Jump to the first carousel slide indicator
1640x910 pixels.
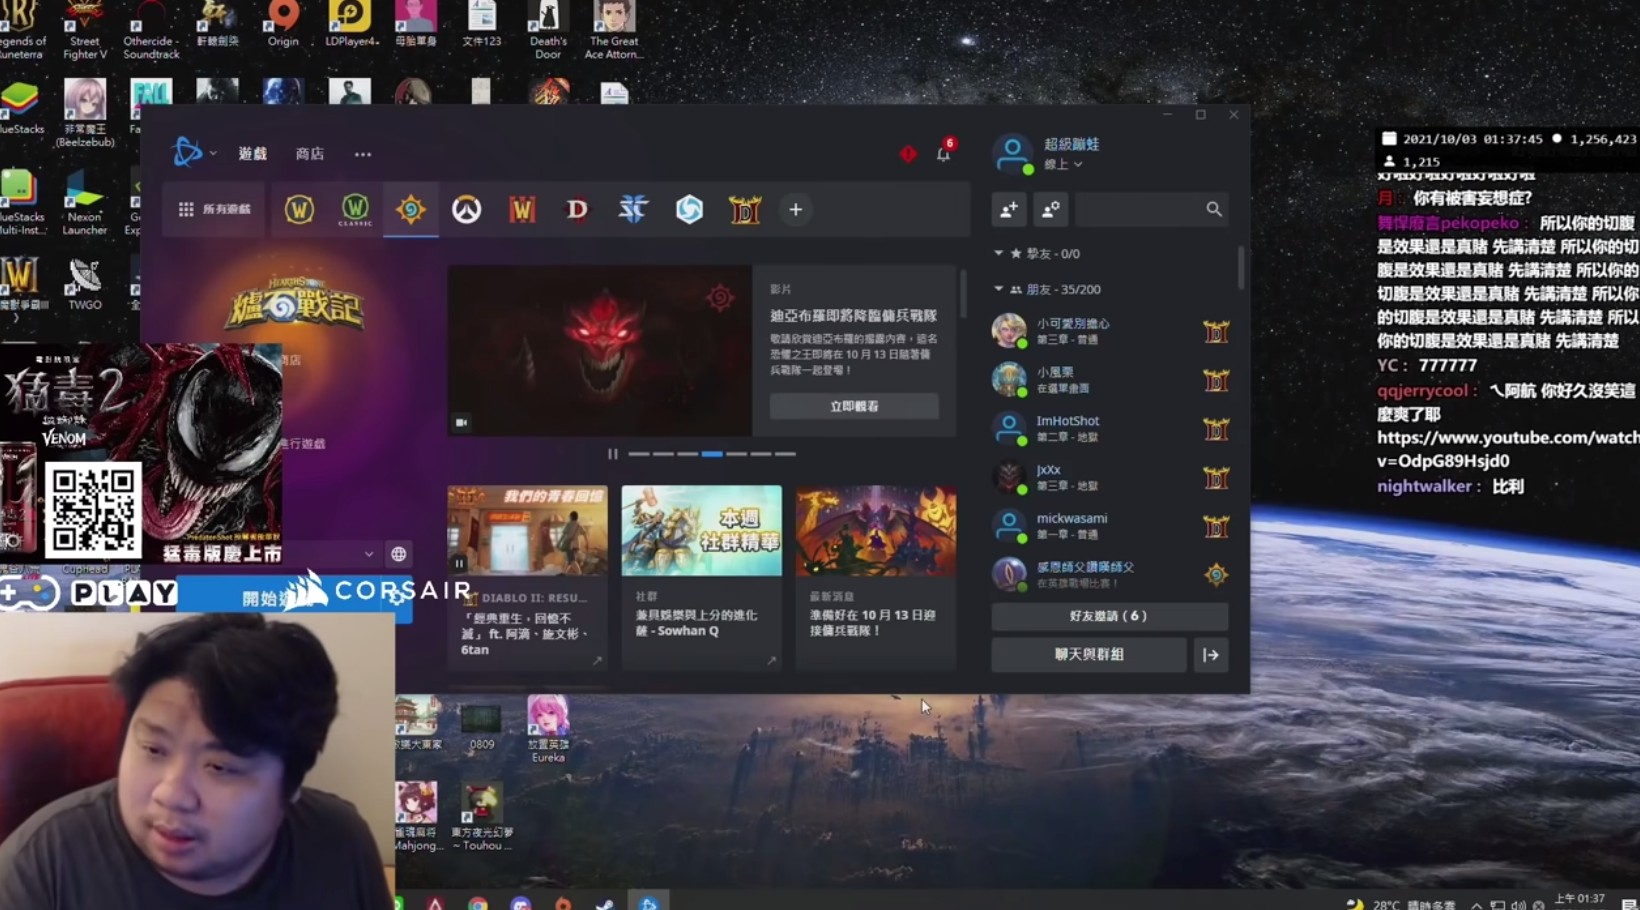[639, 454]
